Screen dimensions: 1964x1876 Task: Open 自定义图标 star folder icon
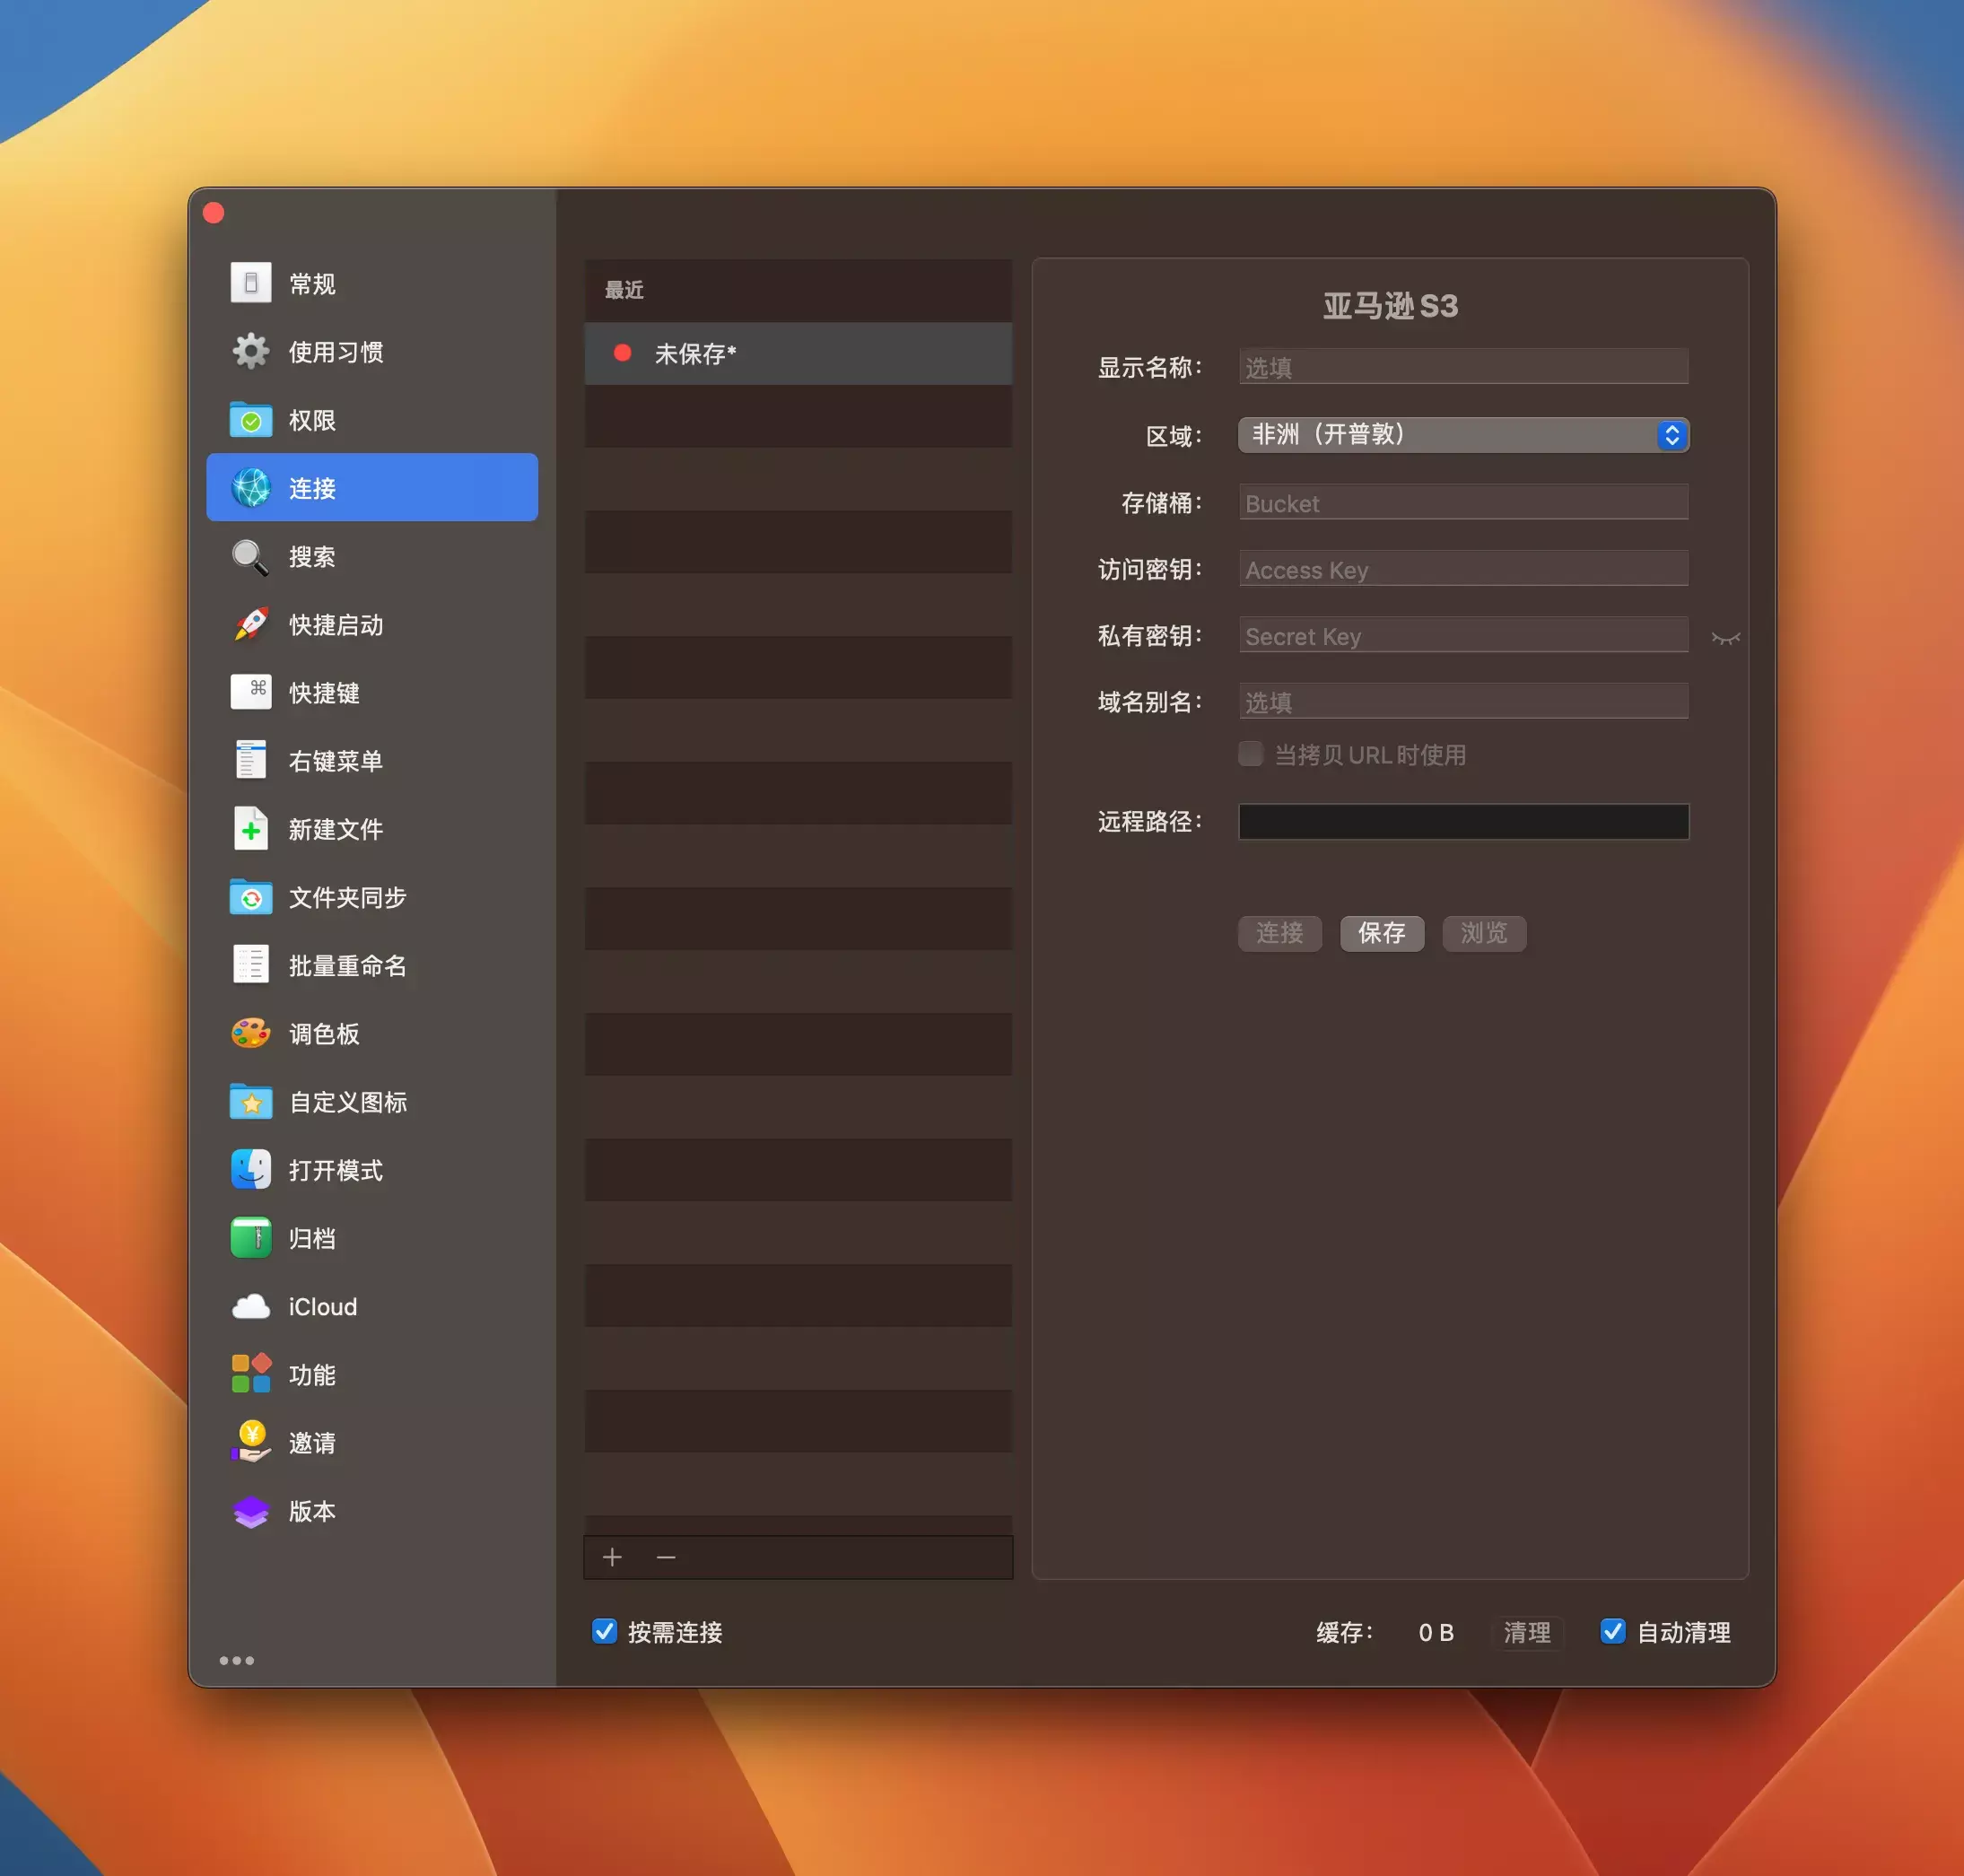(x=251, y=1102)
